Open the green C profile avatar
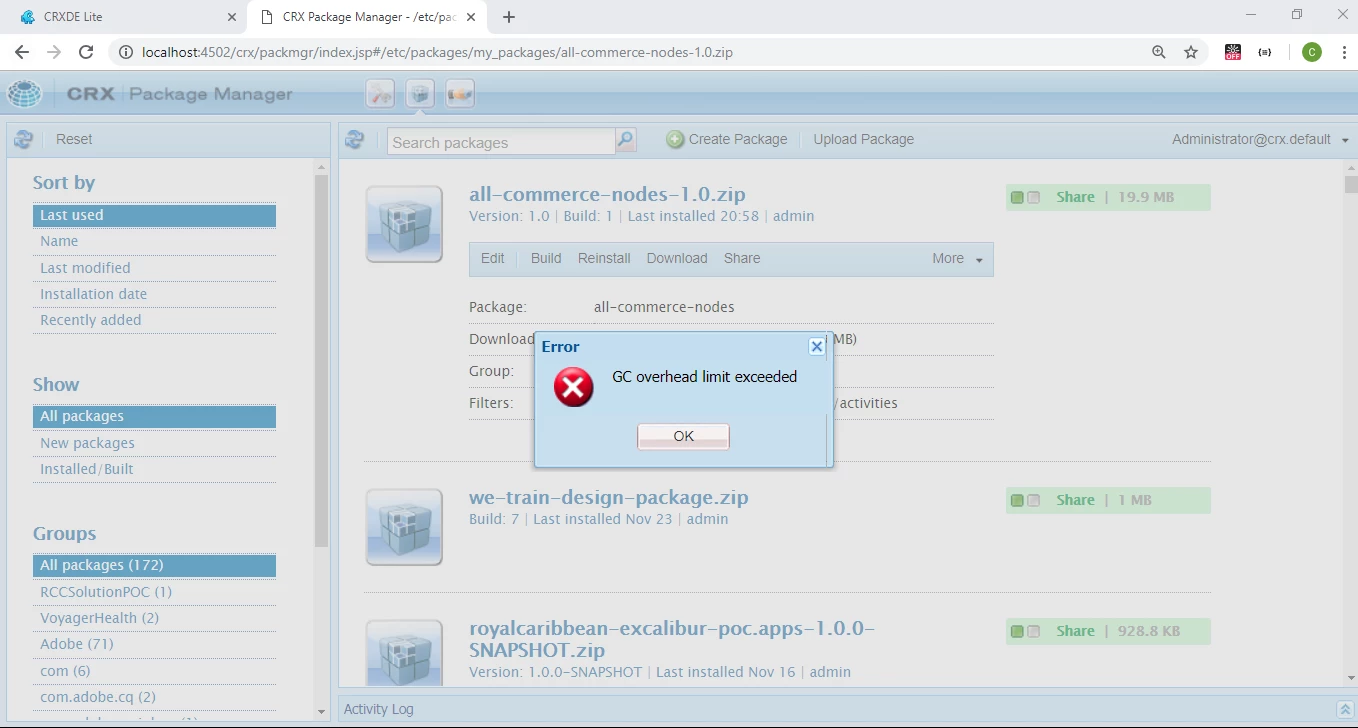Image resolution: width=1358 pixels, height=728 pixels. 1312,52
